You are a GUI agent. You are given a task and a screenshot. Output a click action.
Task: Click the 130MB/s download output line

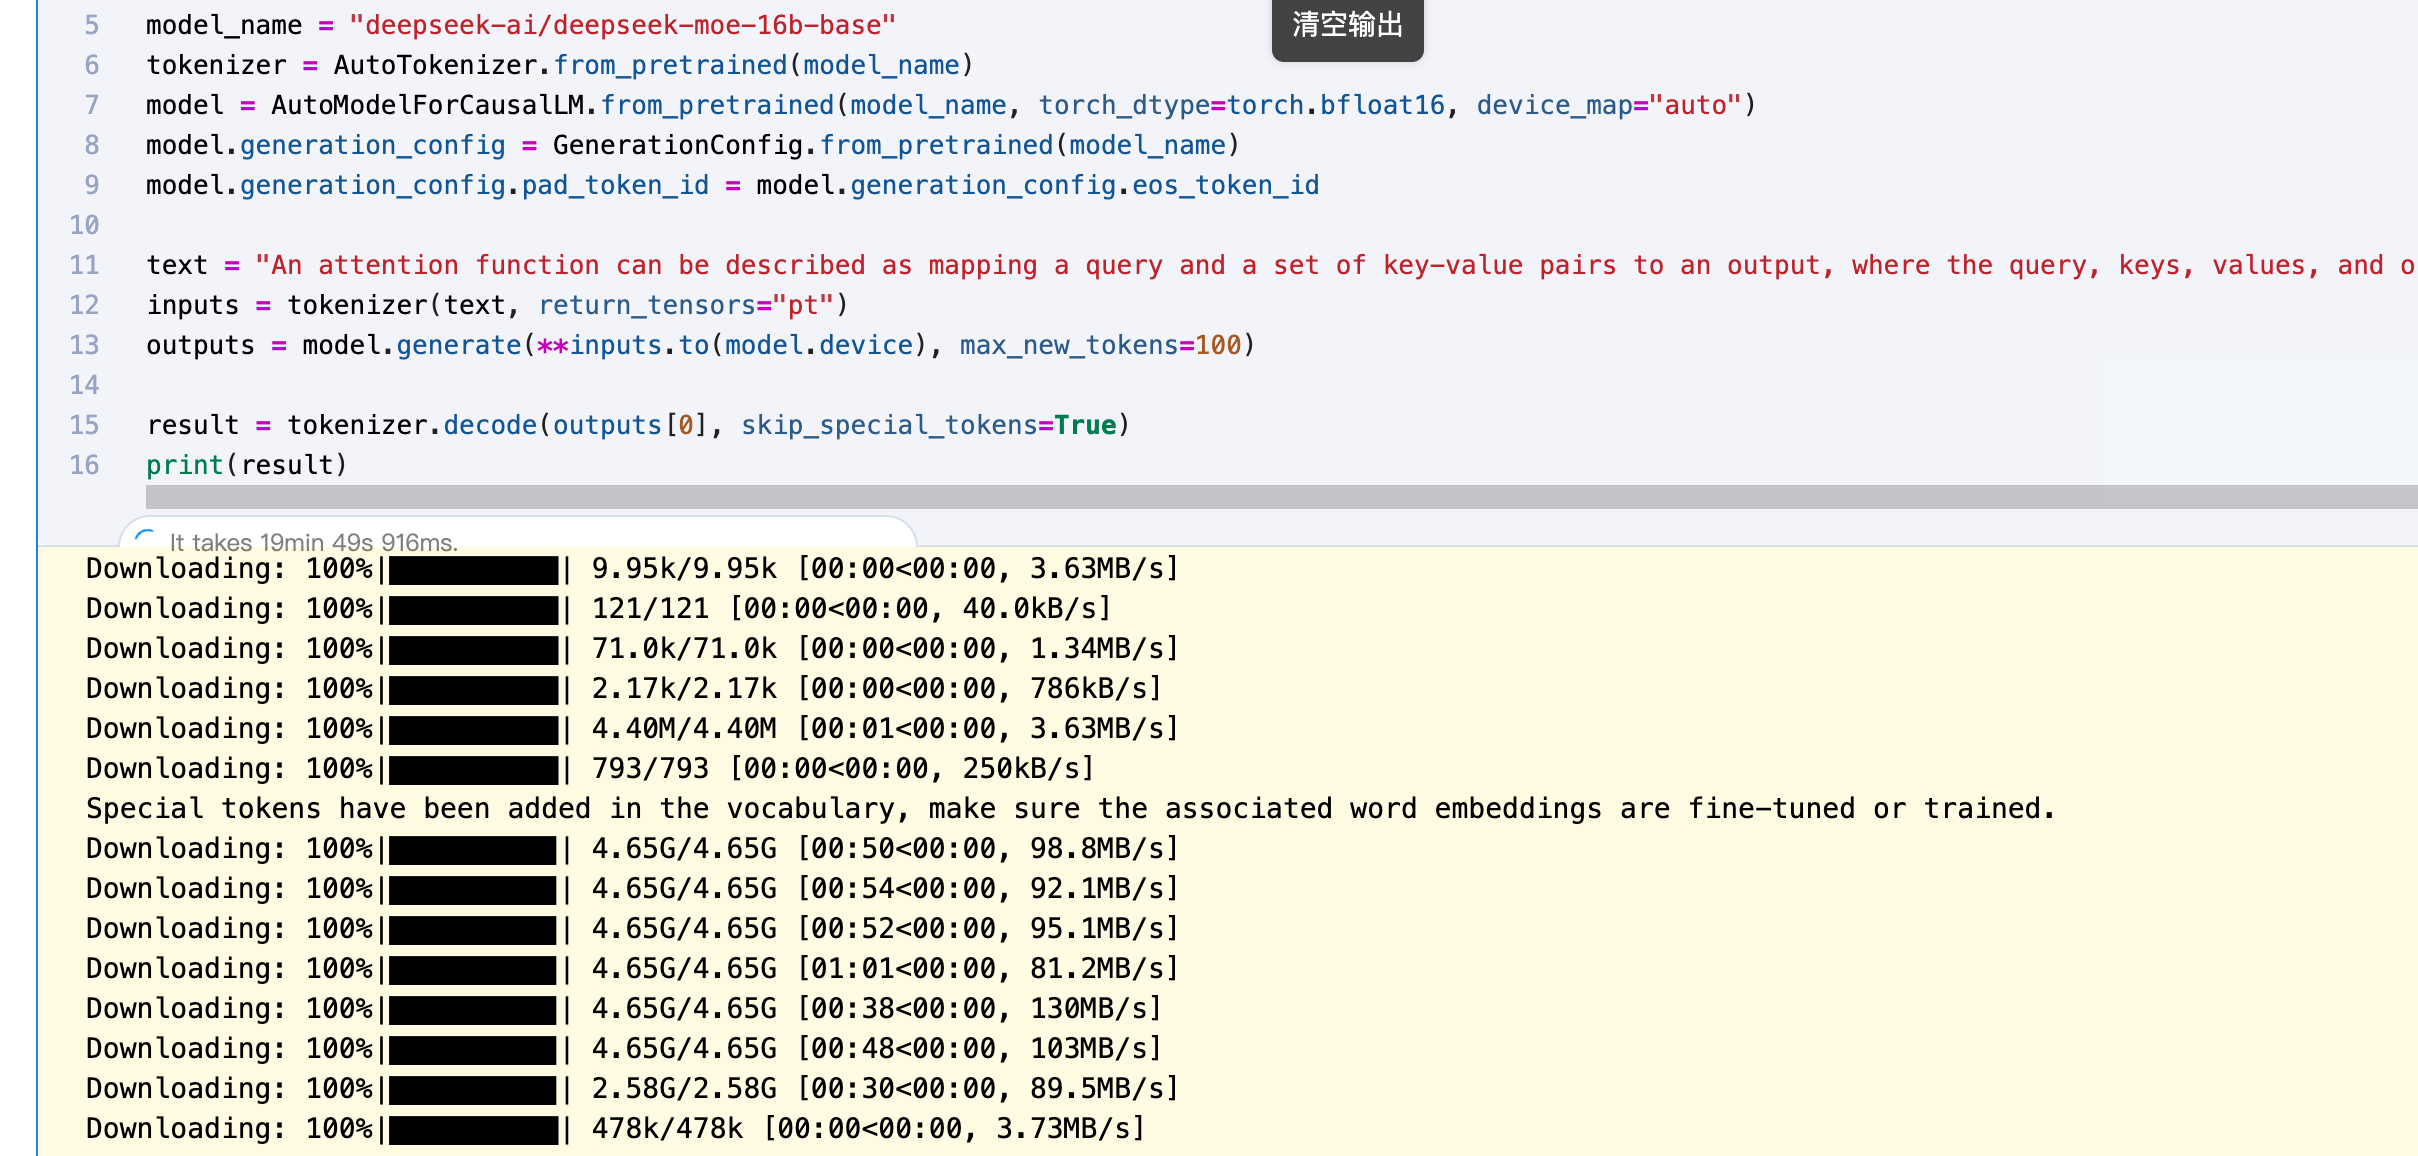[624, 1009]
